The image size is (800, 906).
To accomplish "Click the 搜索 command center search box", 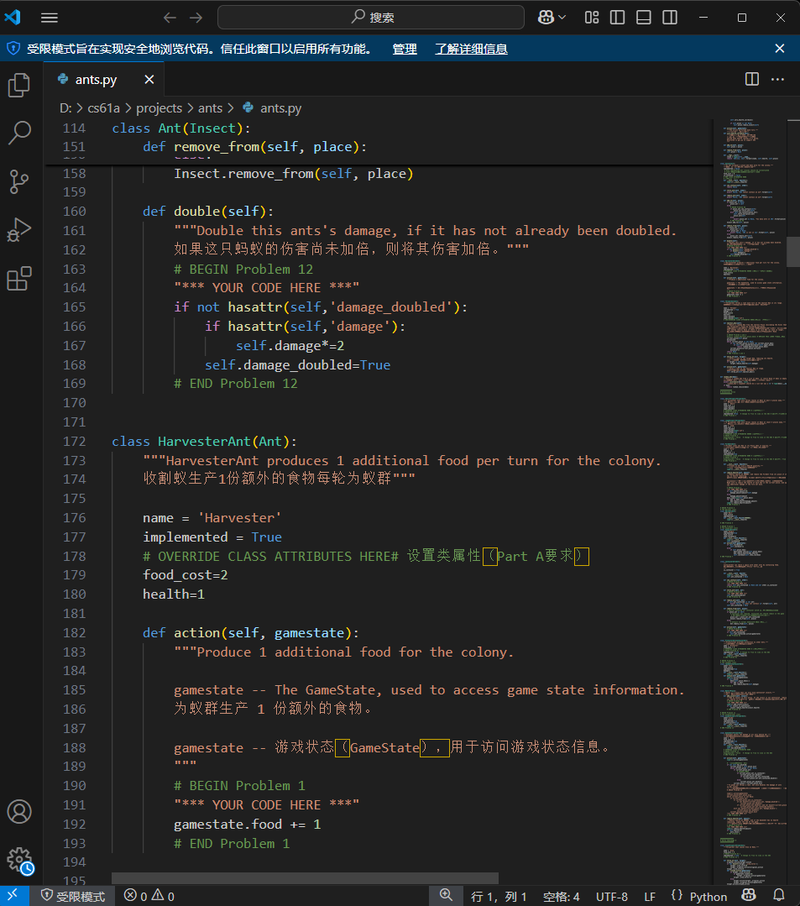I will [371, 17].
